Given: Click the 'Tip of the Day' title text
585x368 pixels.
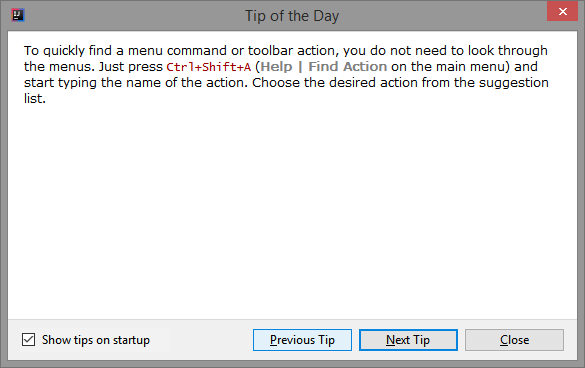Looking at the screenshot, I should pos(292,16).
